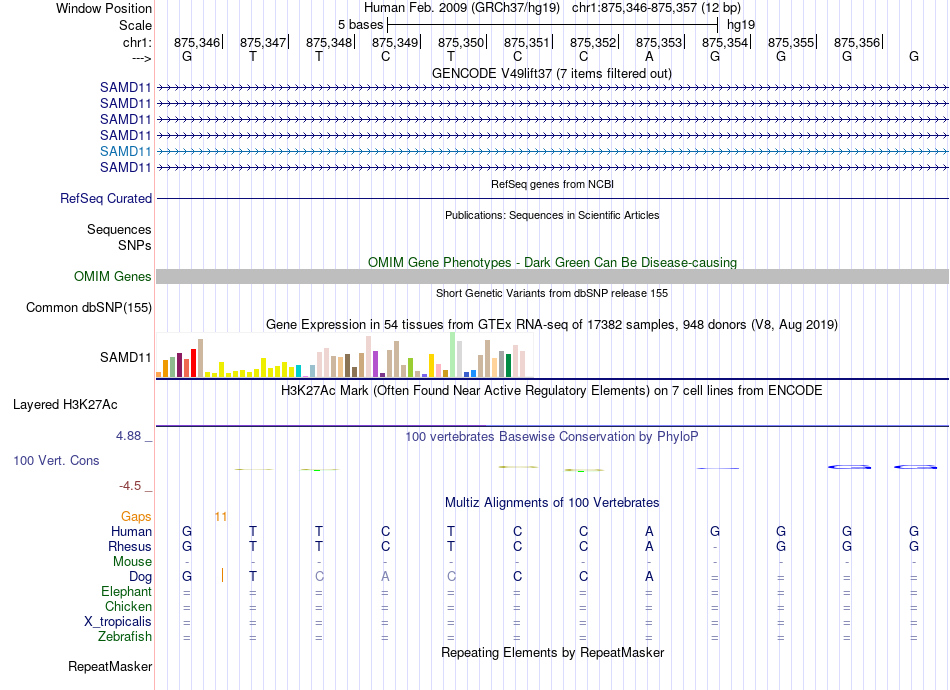Image resolution: width=950 pixels, height=690 pixels.
Task: Click the chr1:875,346-875,357 (12 bp) position text
Action: pos(656,8)
